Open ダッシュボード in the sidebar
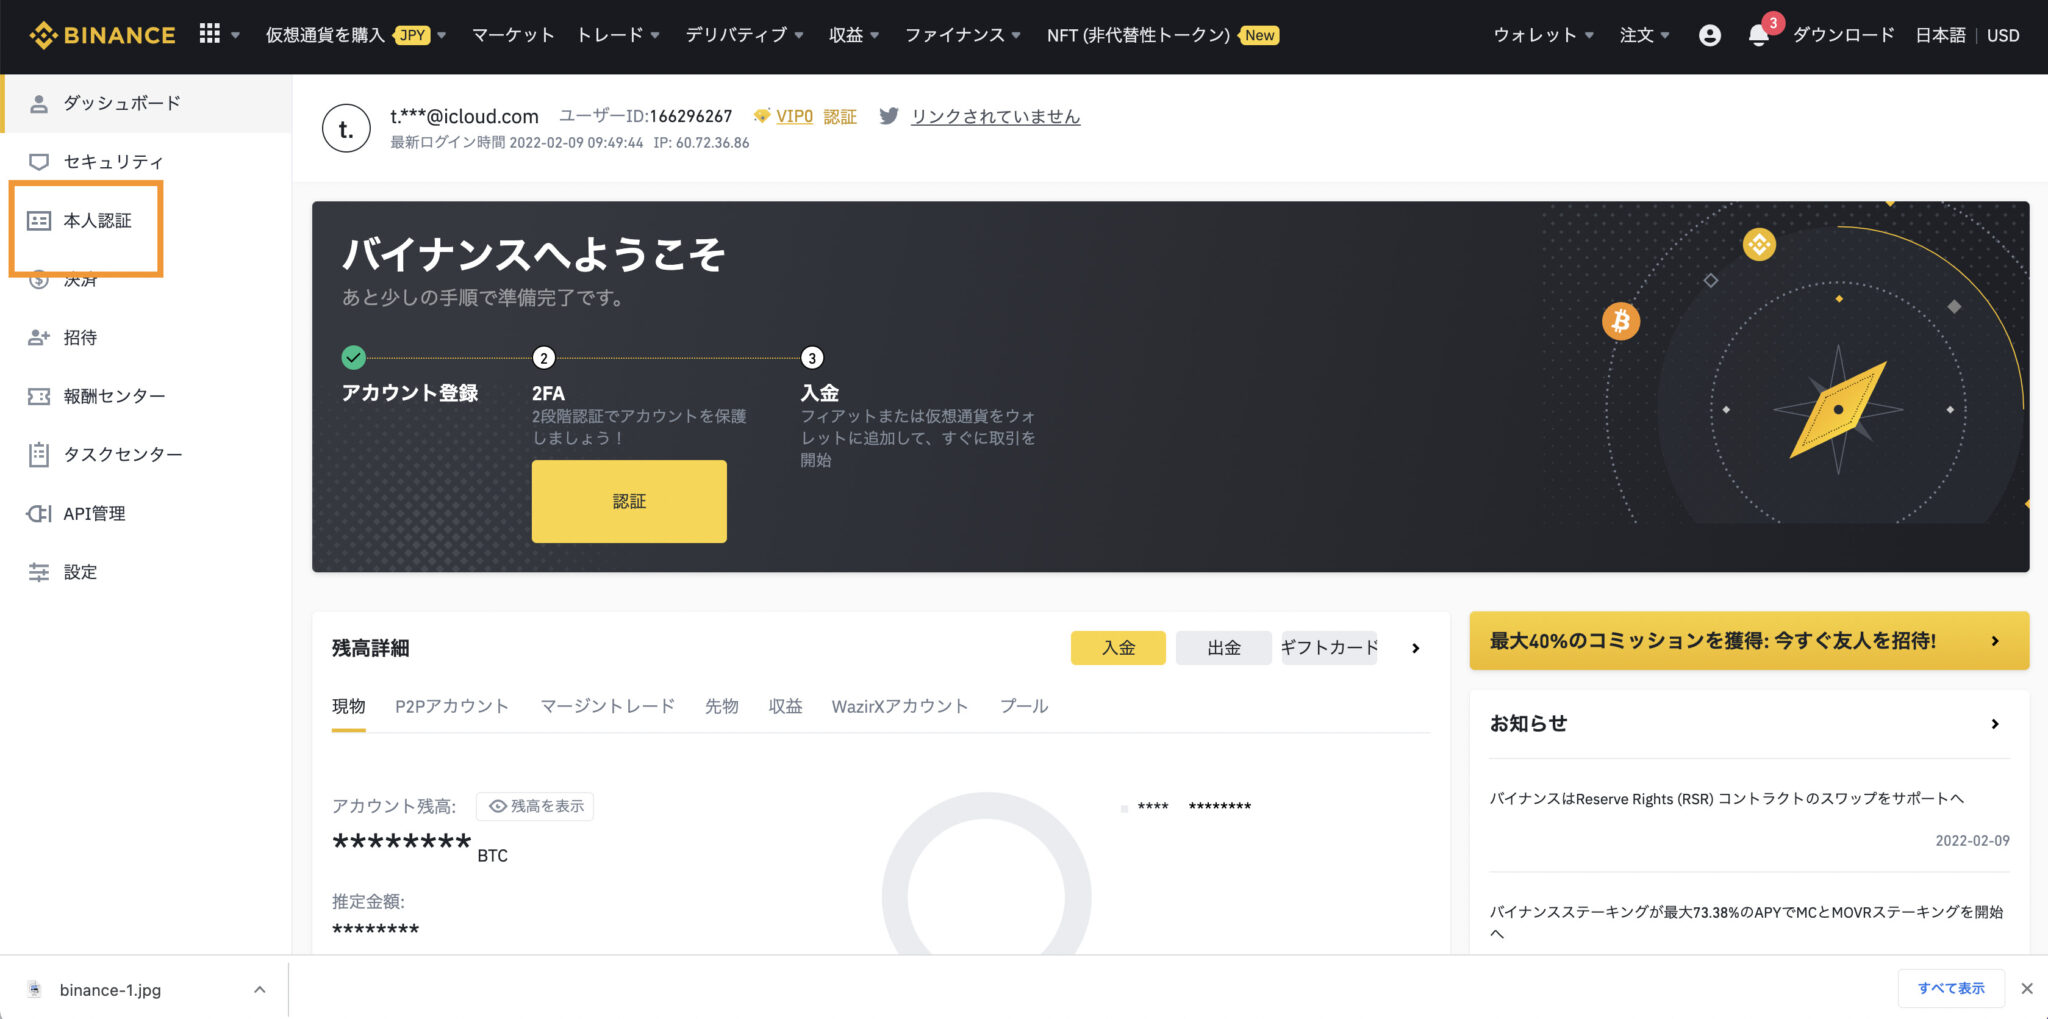 click(146, 103)
